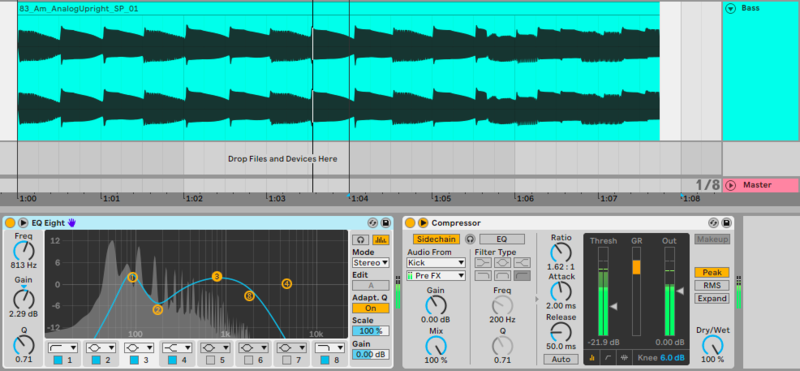Screen dimensions: 800x371
Task: Select RMS compressor mode
Action: click(712, 285)
